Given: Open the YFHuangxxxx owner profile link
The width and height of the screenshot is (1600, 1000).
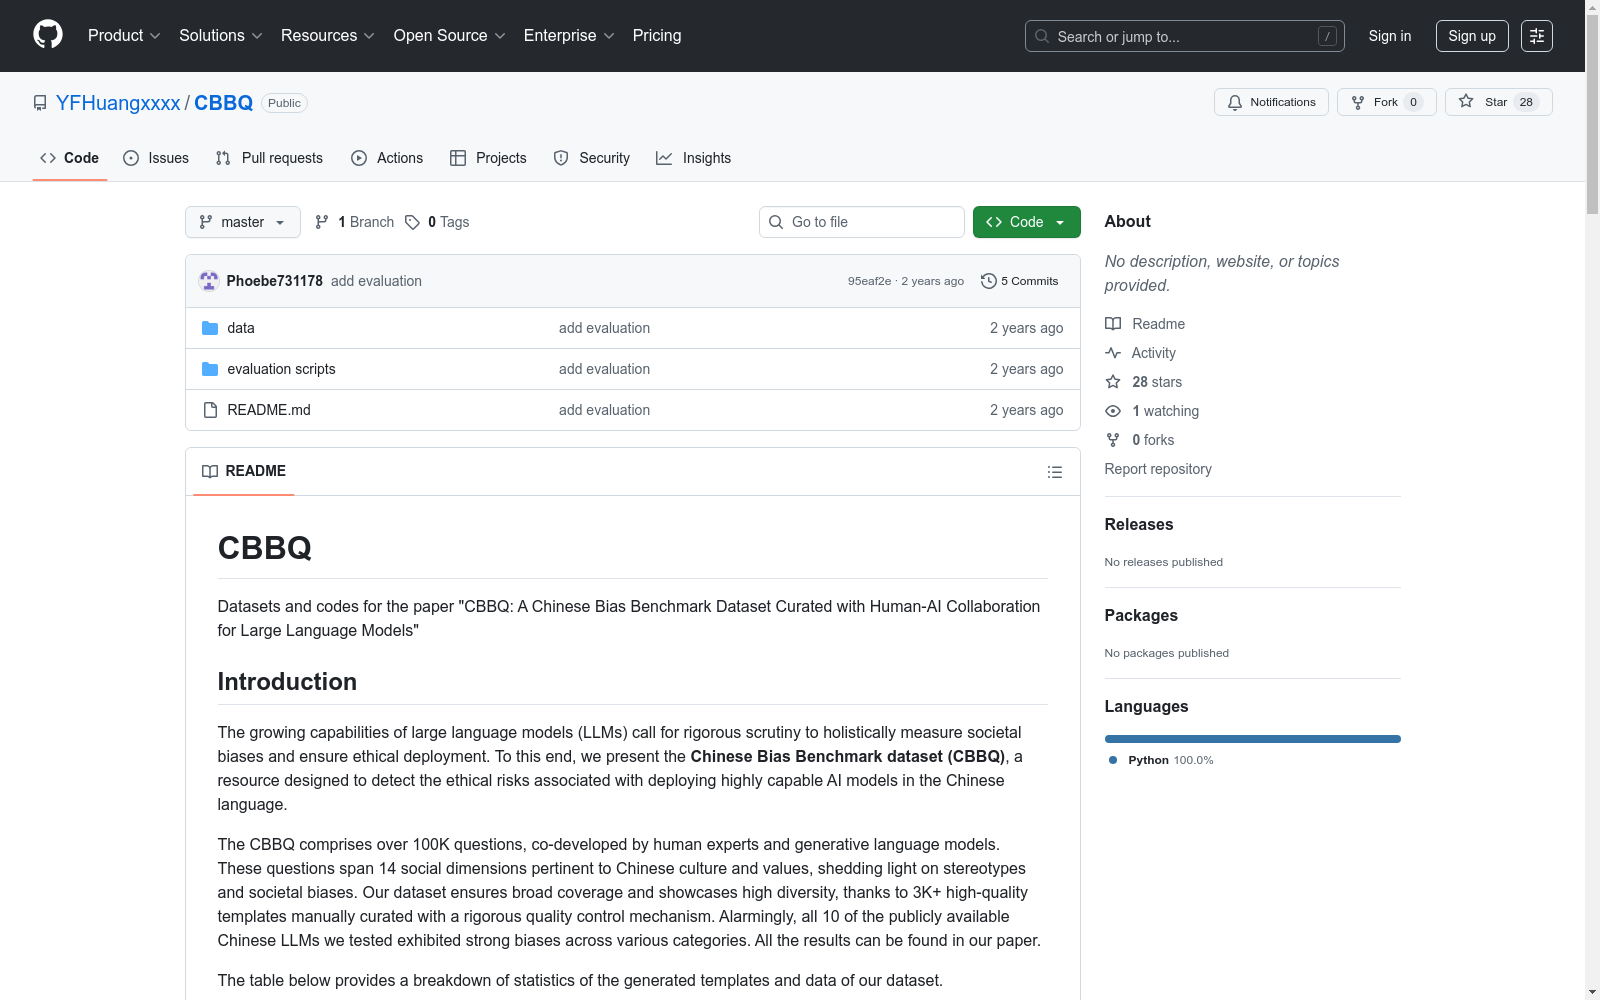Looking at the screenshot, I should pos(118,103).
